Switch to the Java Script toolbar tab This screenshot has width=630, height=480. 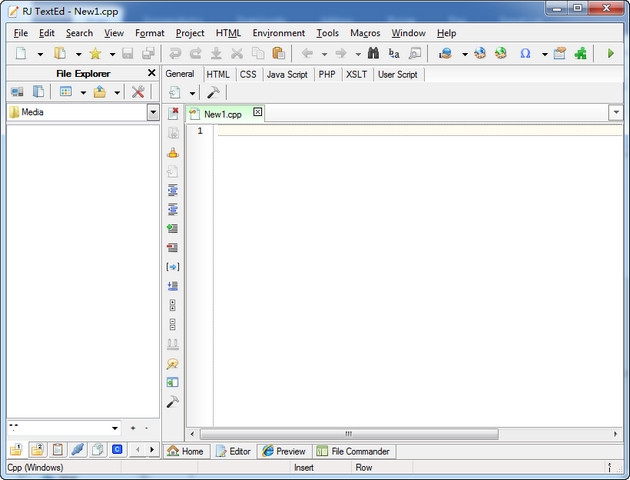(287, 74)
